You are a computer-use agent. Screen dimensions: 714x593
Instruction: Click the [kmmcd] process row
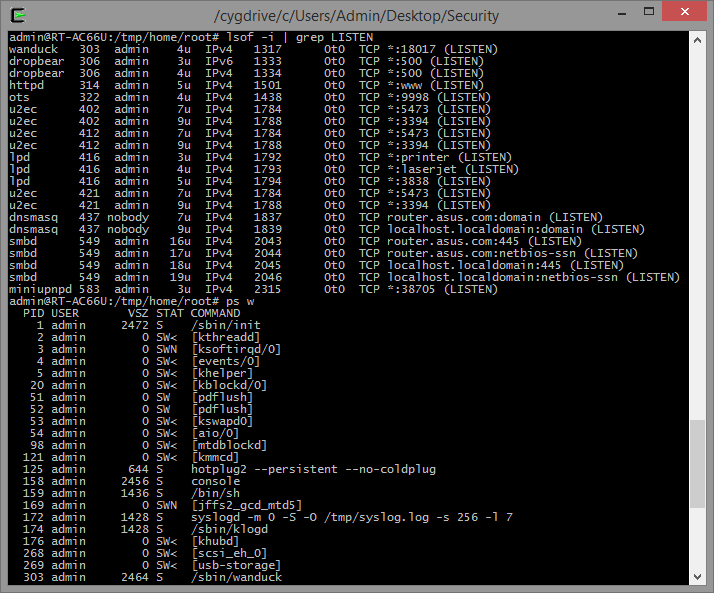pyautogui.click(x=131, y=457)
